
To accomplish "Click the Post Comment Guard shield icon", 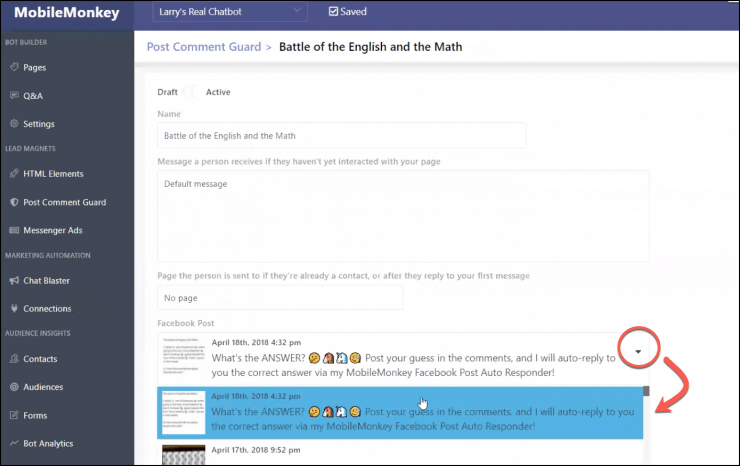I will coord(14,202).
